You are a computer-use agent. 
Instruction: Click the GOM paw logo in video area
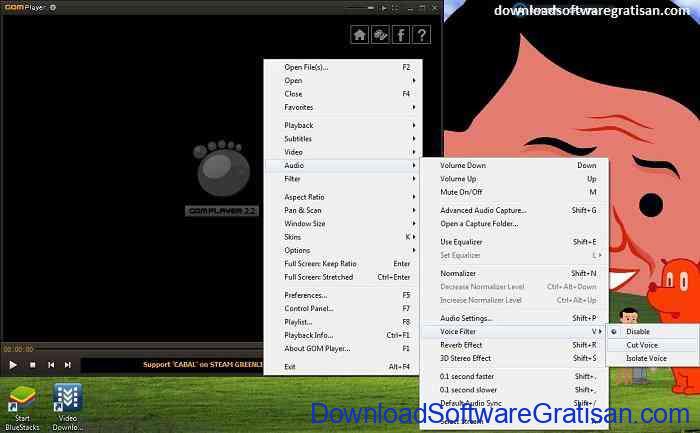coord(221,169)
